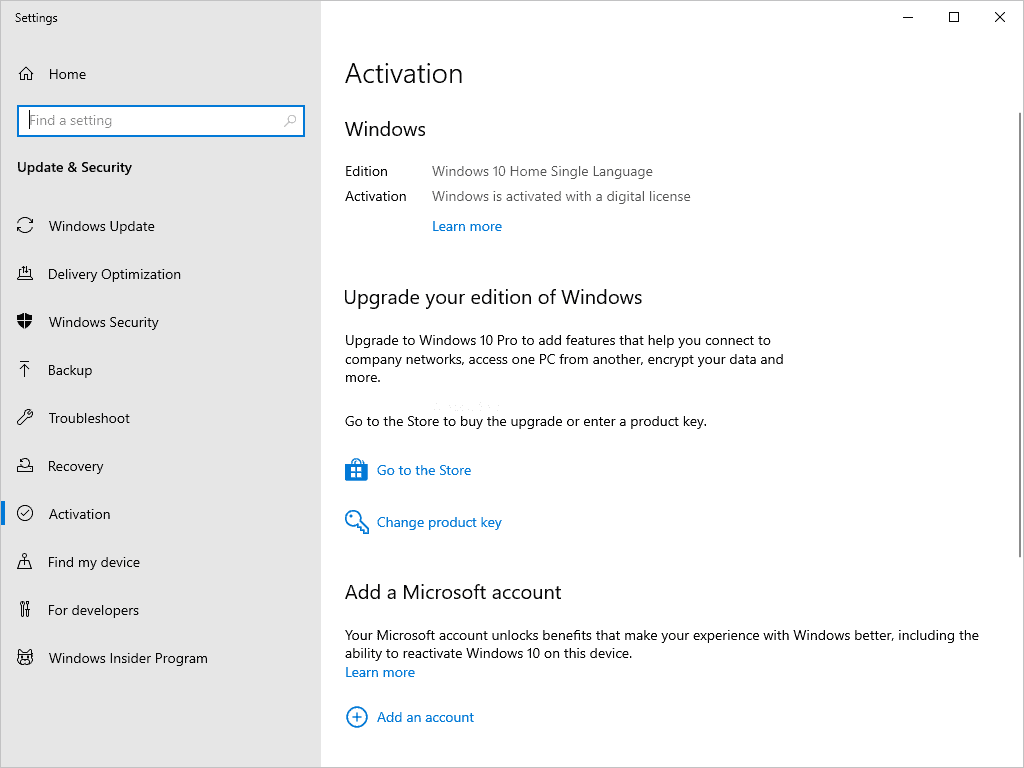Image resolution: width=1024 pixels, height=768 pixels.
Task: Click Go to the Store link
Action: click(x=423, y=470)
